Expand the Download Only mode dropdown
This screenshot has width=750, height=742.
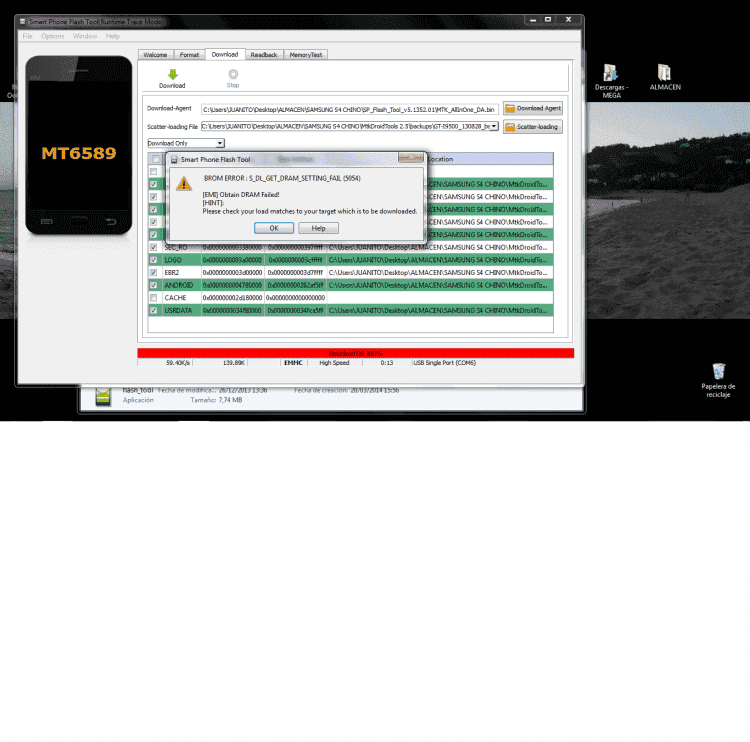click(220, 143)
